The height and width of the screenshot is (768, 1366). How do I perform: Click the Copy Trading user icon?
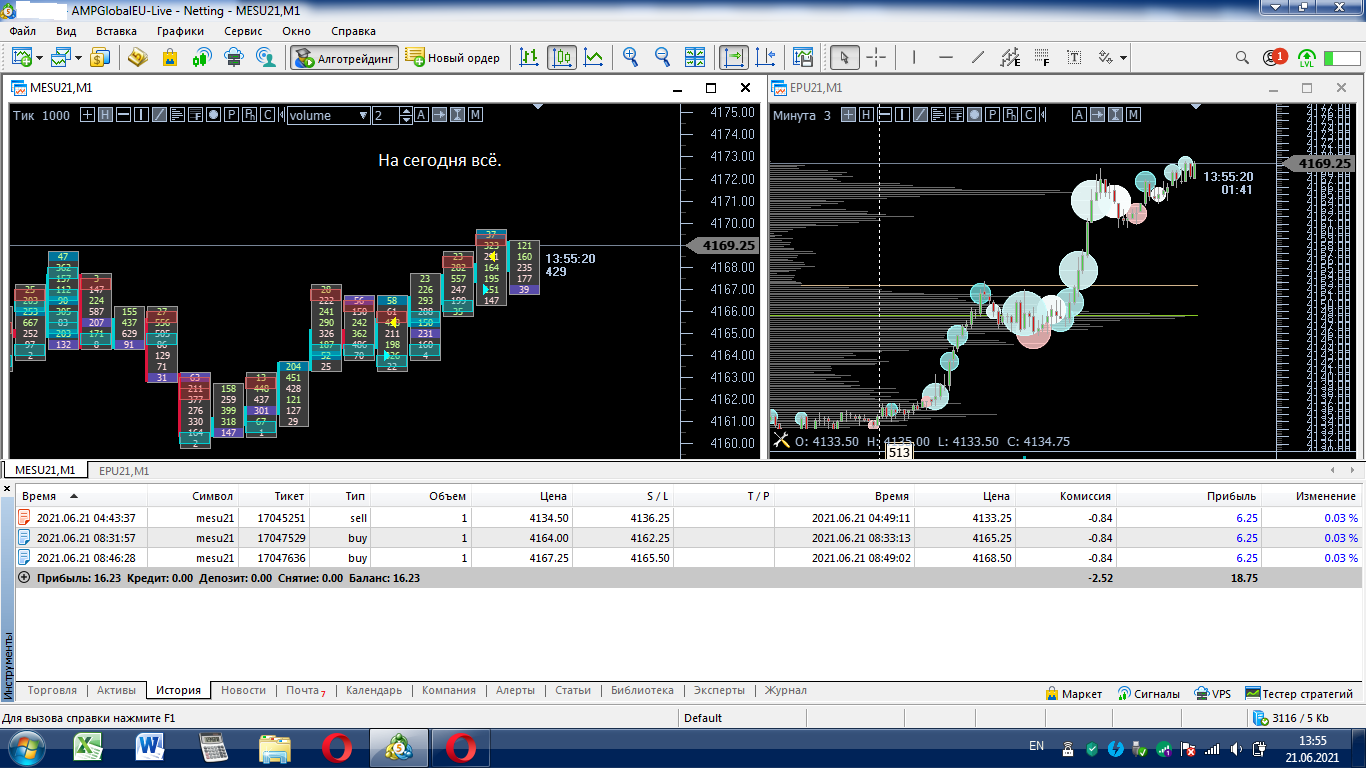click(265, 58)
